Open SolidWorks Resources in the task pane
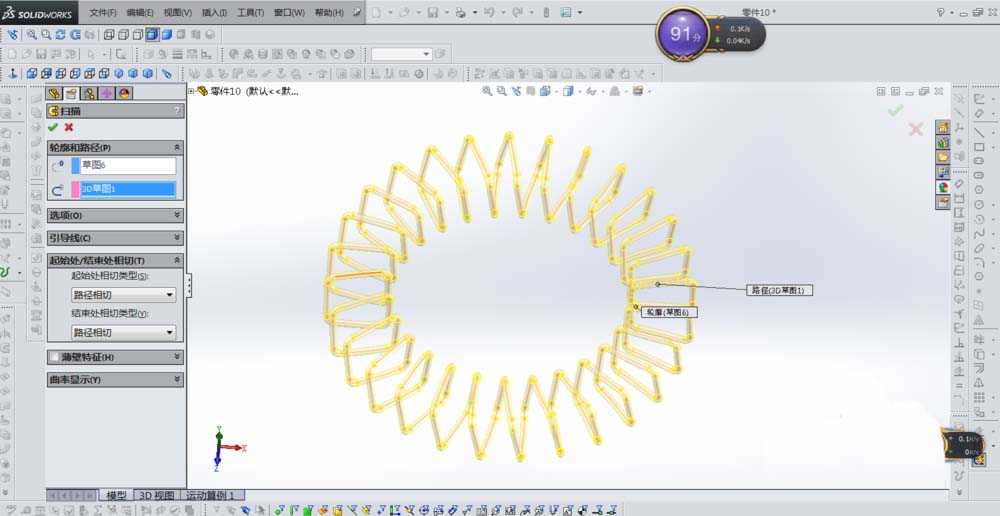The width and height of the screenshot is (1000, 516). [x=943, y=128]
